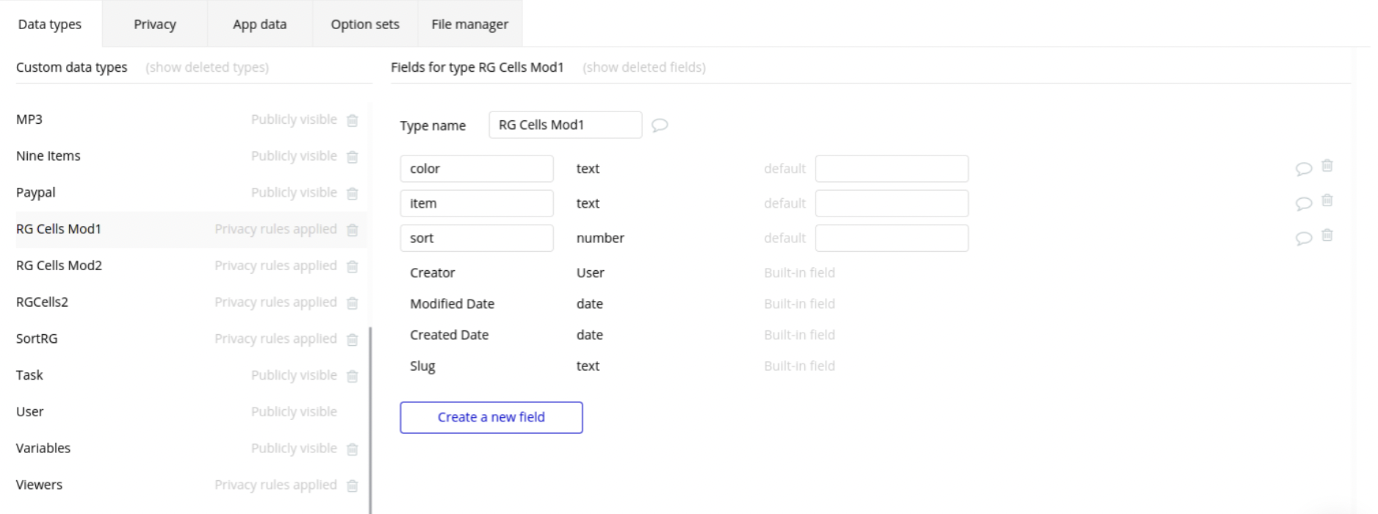
Task: Open comment bubble for color field
Action: 1304,169
